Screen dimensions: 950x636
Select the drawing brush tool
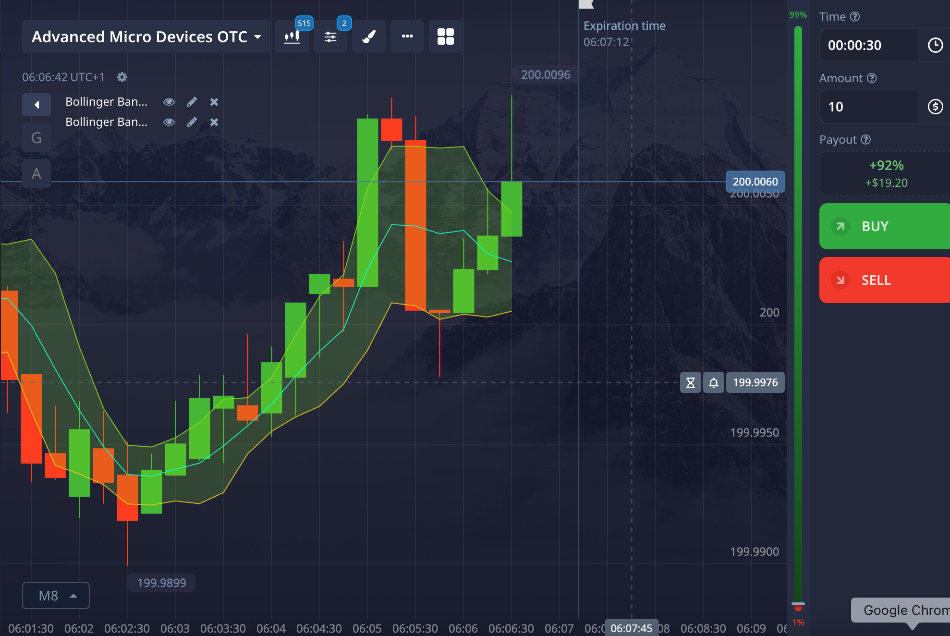tap(368, 37)
